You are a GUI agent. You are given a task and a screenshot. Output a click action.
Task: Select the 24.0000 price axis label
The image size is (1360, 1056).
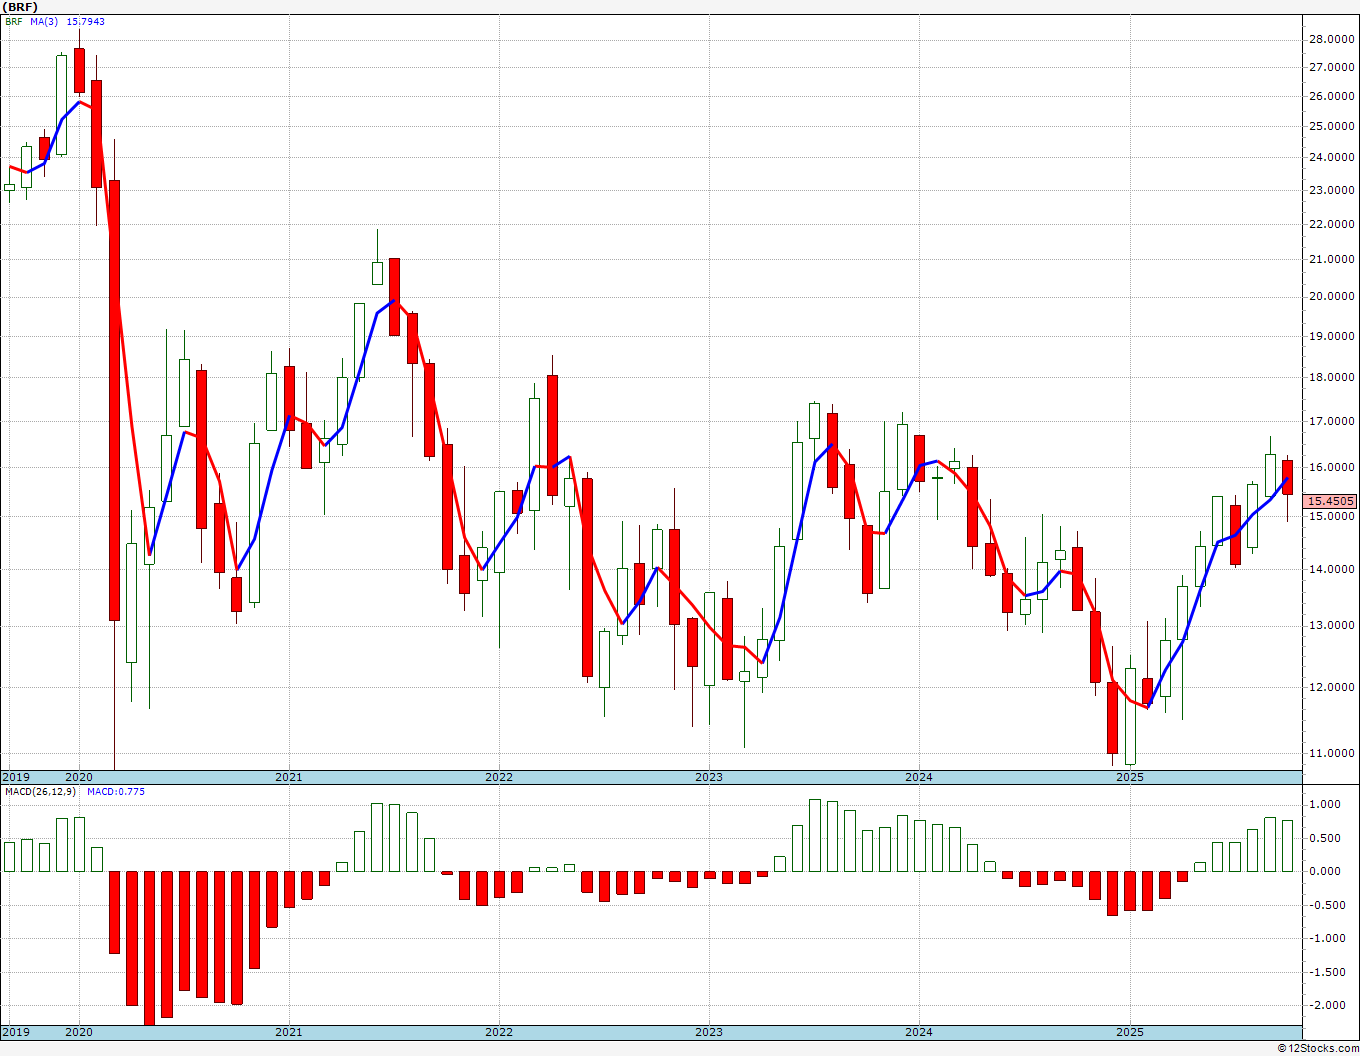pos(1332,157)
